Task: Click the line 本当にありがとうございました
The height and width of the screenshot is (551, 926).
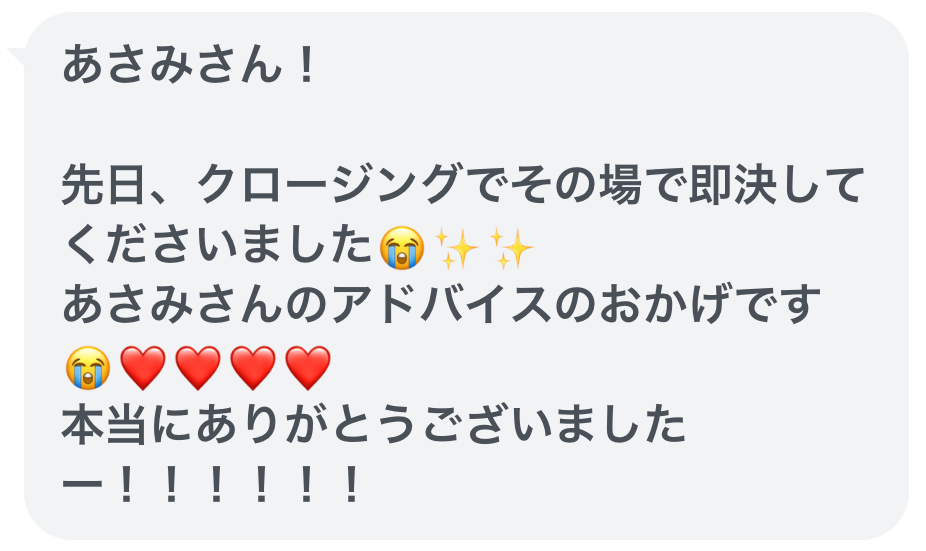Action: pos(374,425)
